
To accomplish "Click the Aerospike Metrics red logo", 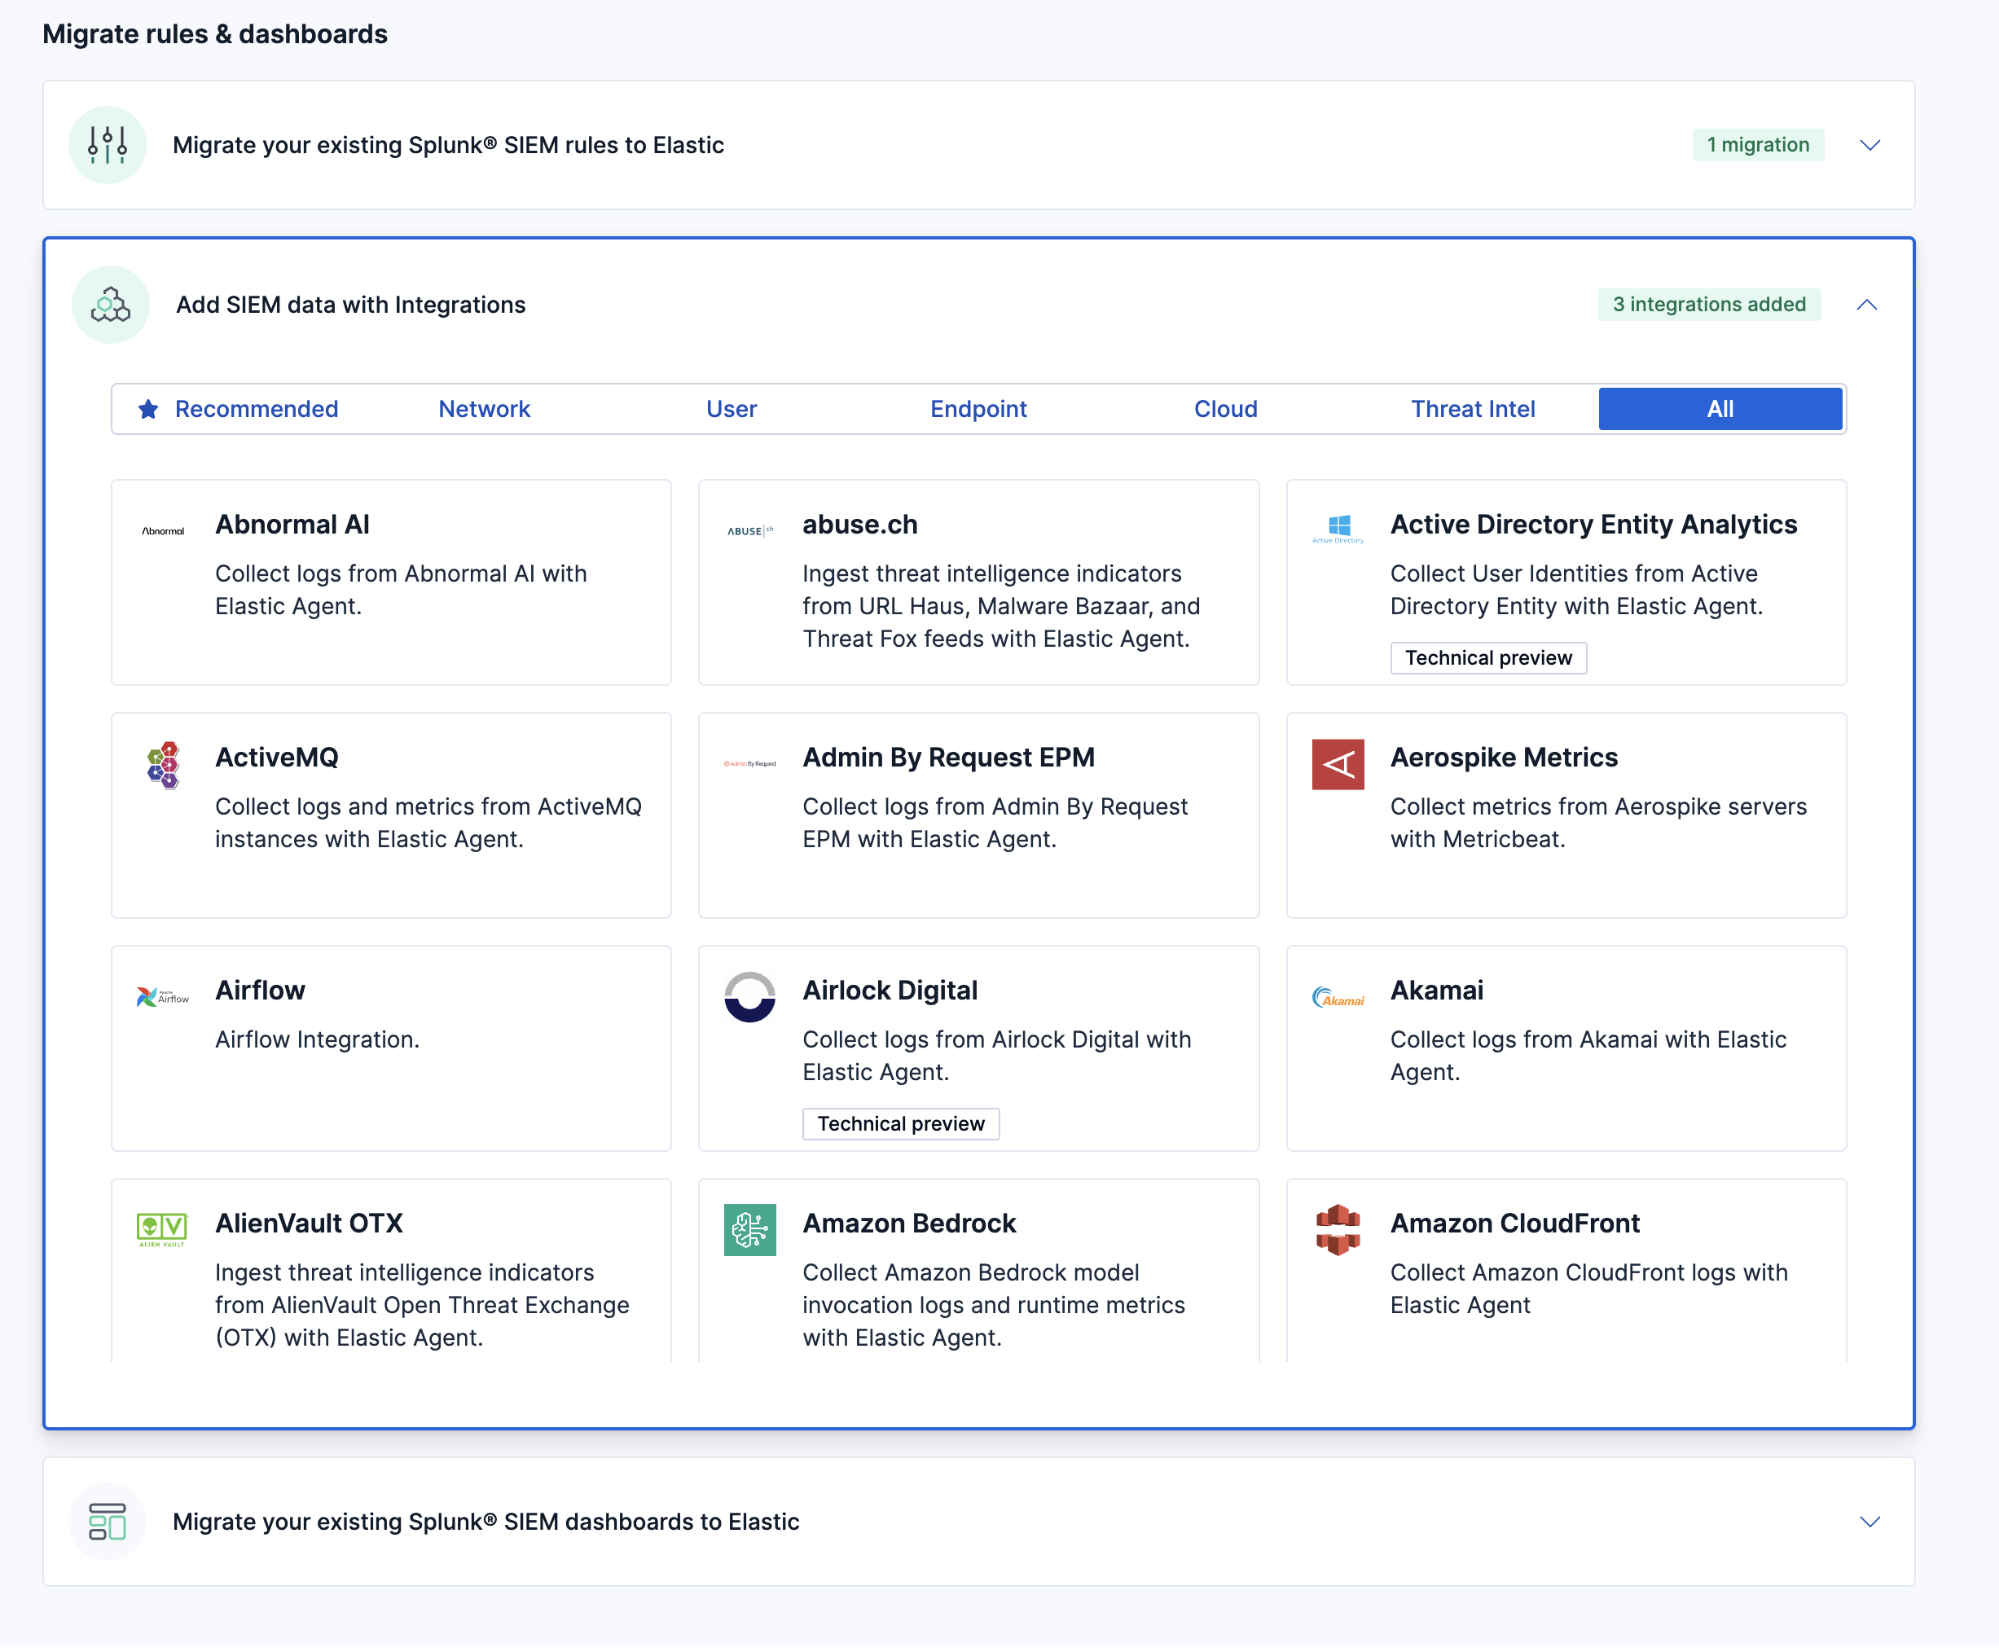I will click(x=1337, y=765).
